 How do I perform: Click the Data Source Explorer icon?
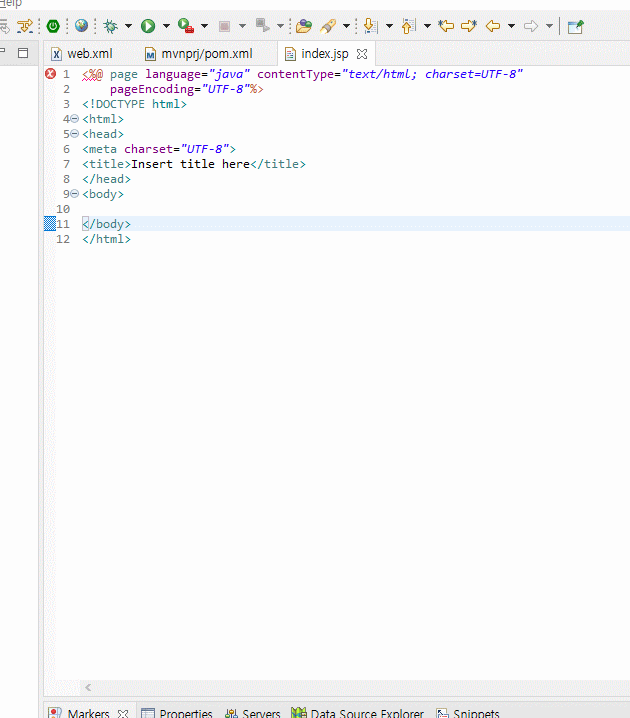click(x=299, y=713)
